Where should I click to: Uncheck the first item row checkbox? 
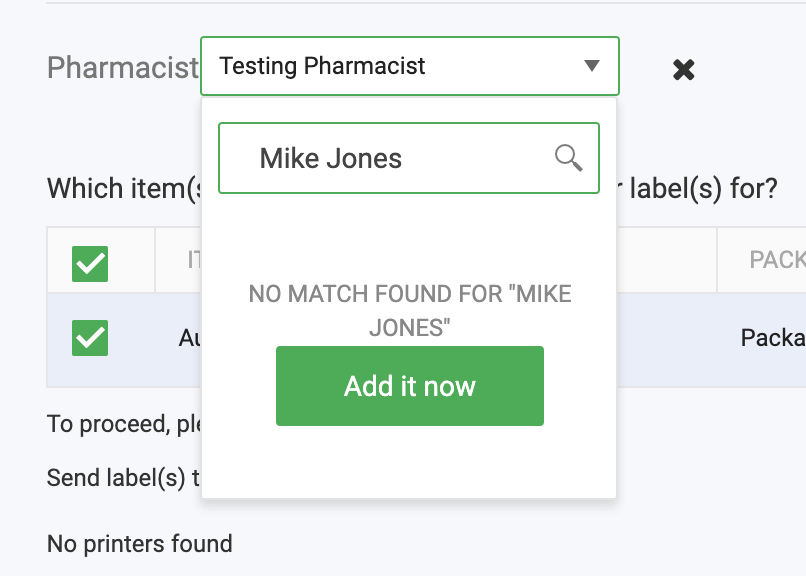click(90, 338)
